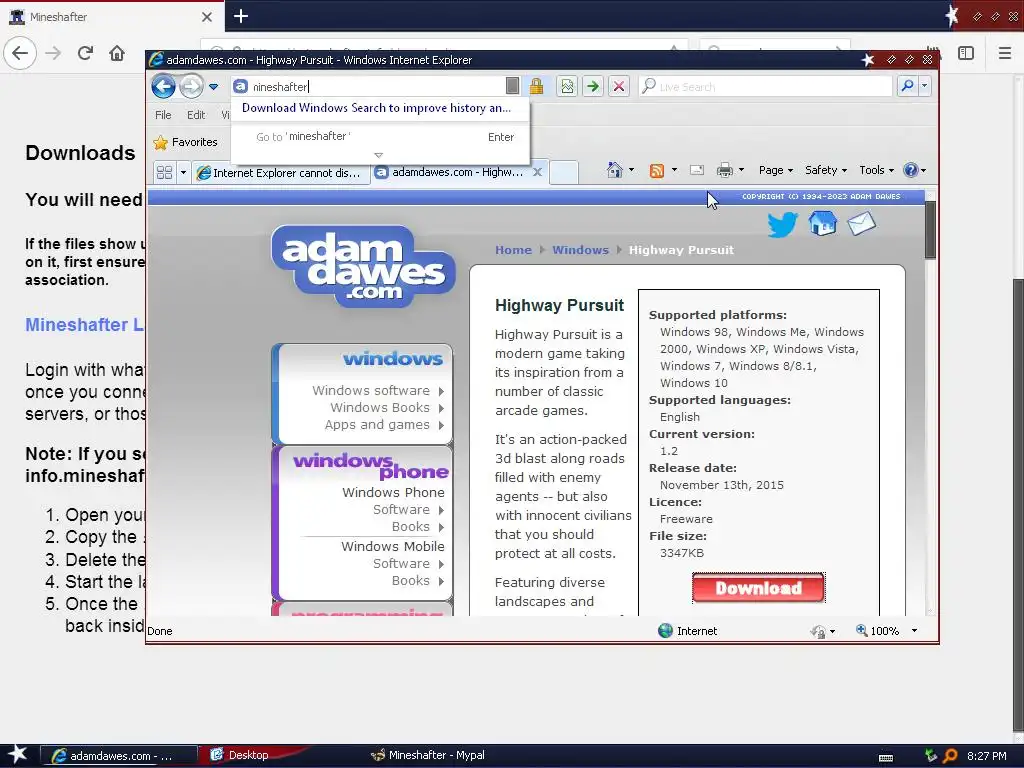Viewport: 1024px width, 768px height.
Task: Click the Internet Explorer Back button
Action: 163,86
